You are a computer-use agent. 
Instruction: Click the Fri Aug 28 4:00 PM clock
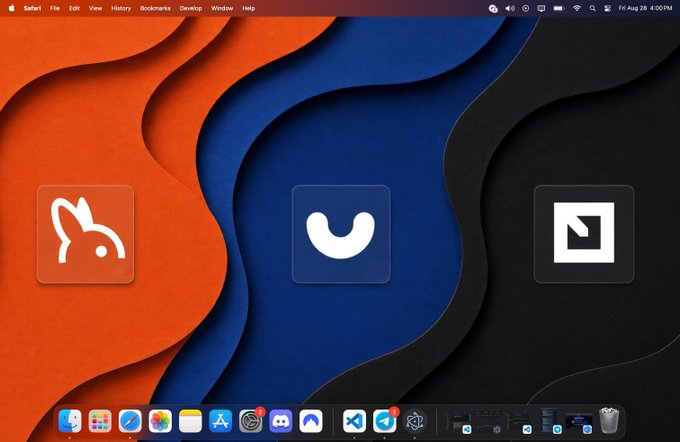click(645, 8)
